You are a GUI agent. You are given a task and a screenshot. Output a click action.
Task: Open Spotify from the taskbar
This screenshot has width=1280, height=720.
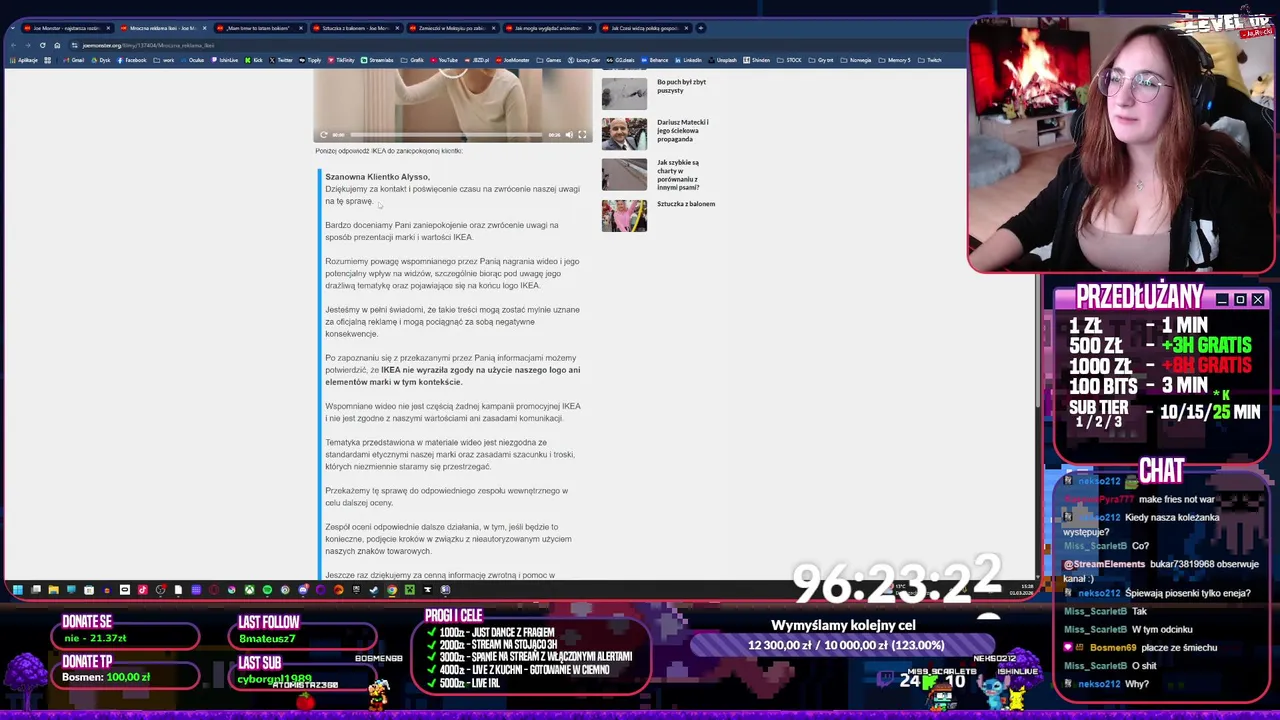tap(267, 590)
